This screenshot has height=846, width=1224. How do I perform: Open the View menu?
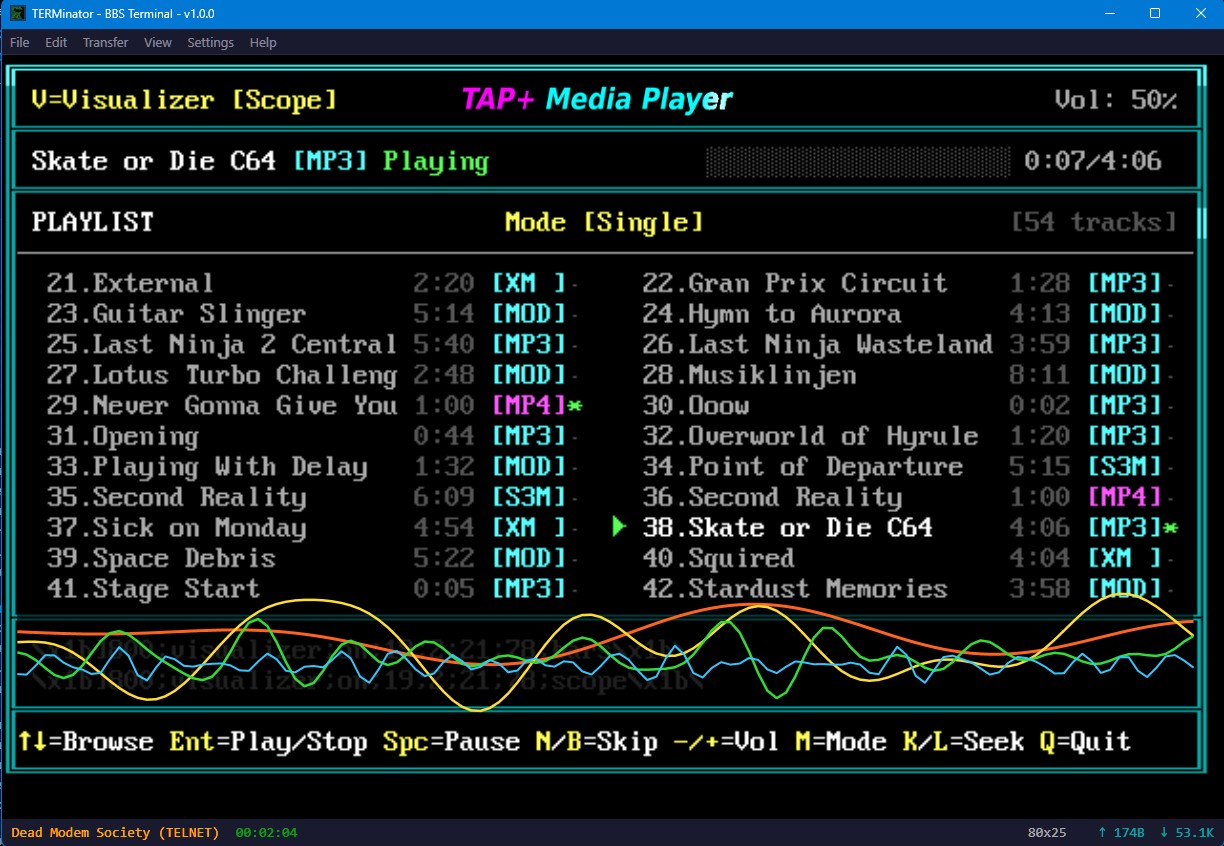click(157, 42)
